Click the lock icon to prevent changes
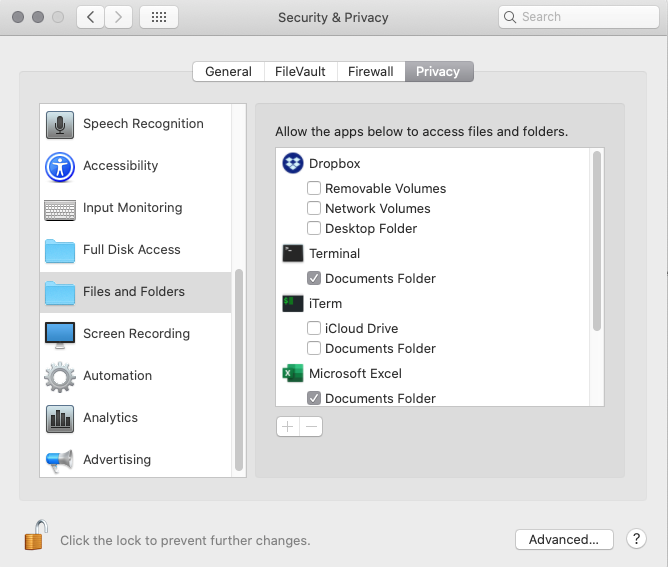Screen dimensions: 668x567 (36, 535)
